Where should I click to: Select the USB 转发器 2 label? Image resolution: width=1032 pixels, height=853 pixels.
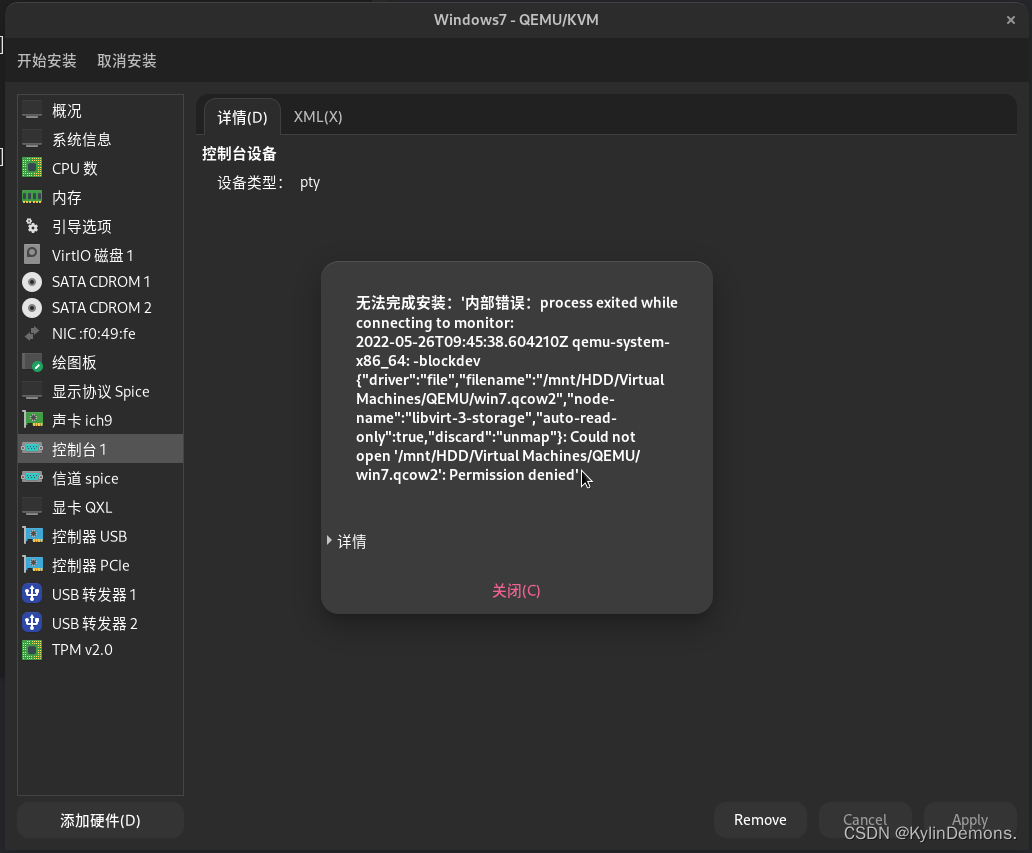pyautogui.click(x=95, y=623)
